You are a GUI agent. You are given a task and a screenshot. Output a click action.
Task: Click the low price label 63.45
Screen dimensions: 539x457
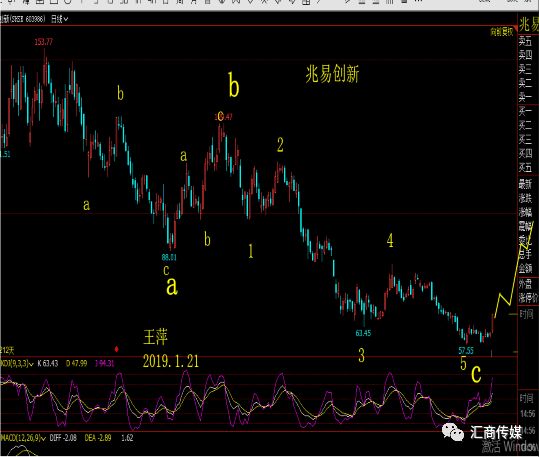[363, 333]
